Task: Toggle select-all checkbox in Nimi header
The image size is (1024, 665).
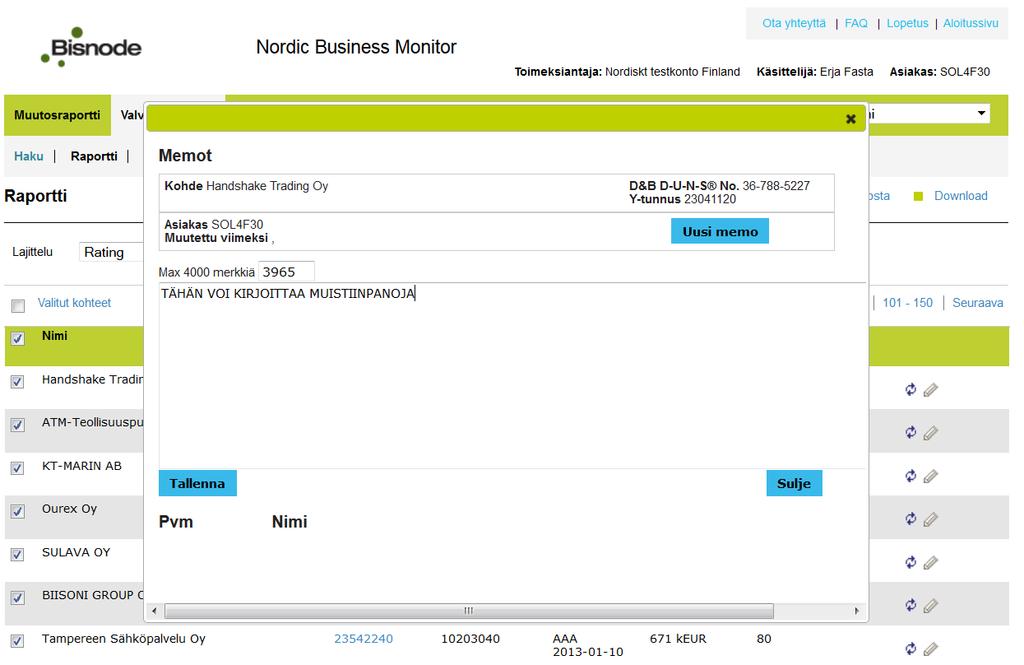Action: (18, 338)
